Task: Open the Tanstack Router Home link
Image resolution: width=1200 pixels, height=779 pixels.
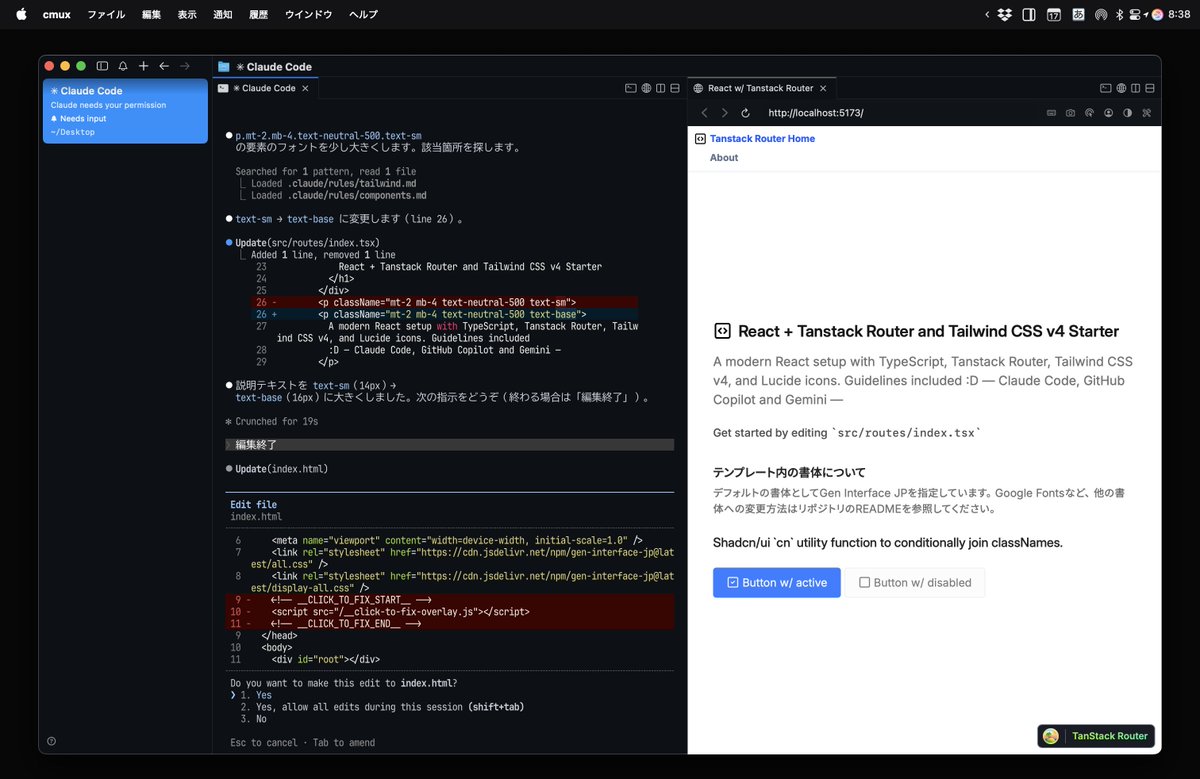Action: (762, 139)
